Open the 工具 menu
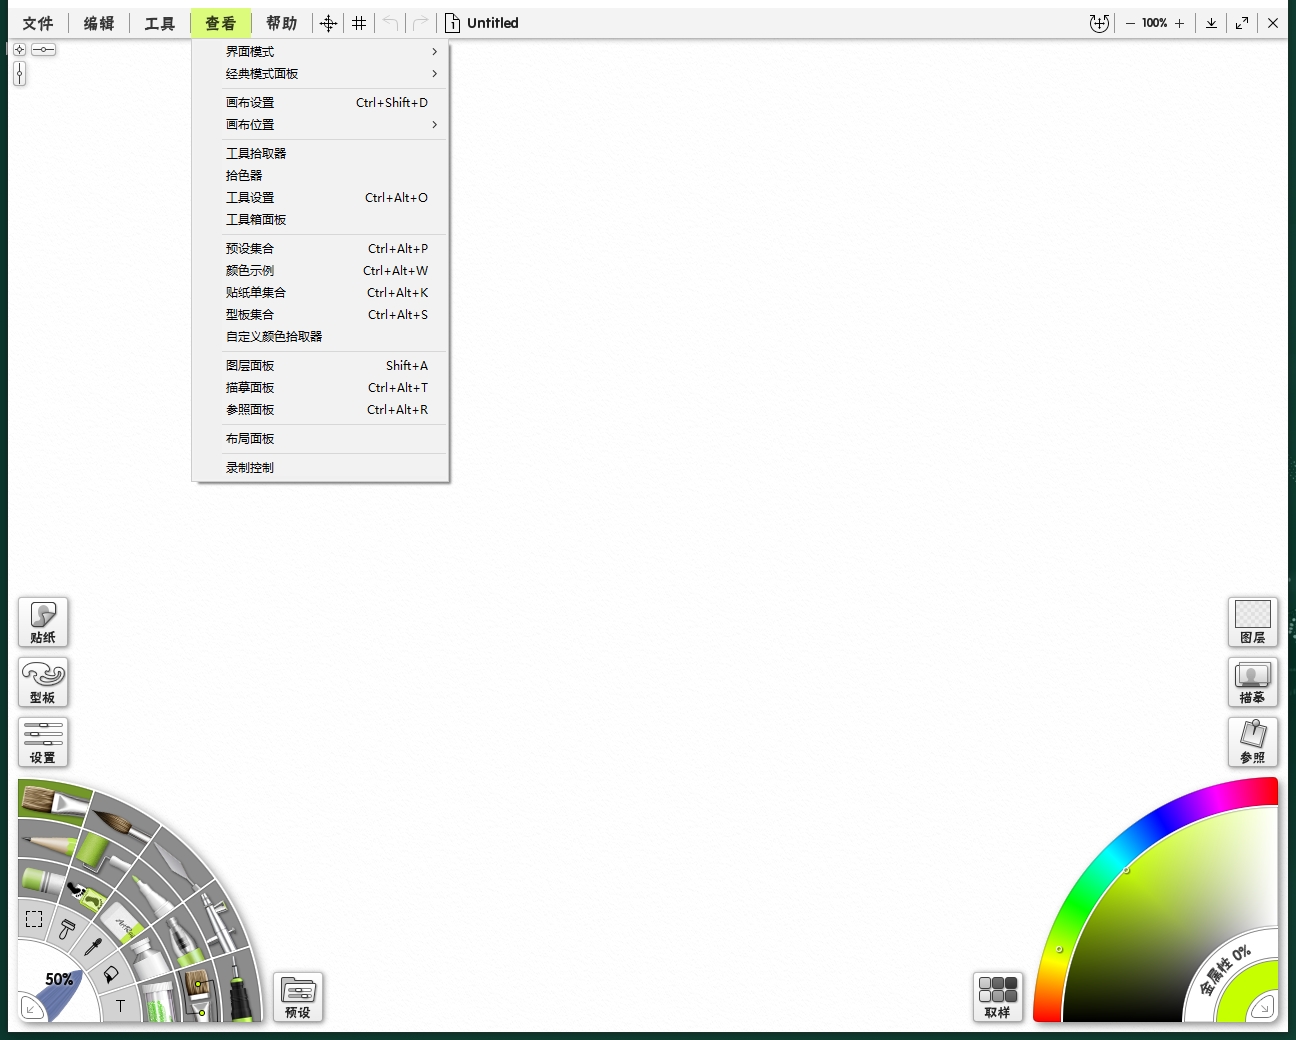Screen dimensions: 1296x1040 160,23
